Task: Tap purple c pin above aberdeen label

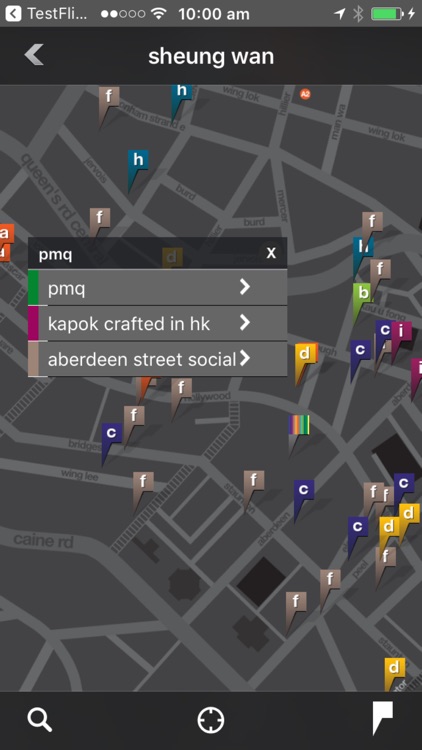Action: [x=304, y=490]
